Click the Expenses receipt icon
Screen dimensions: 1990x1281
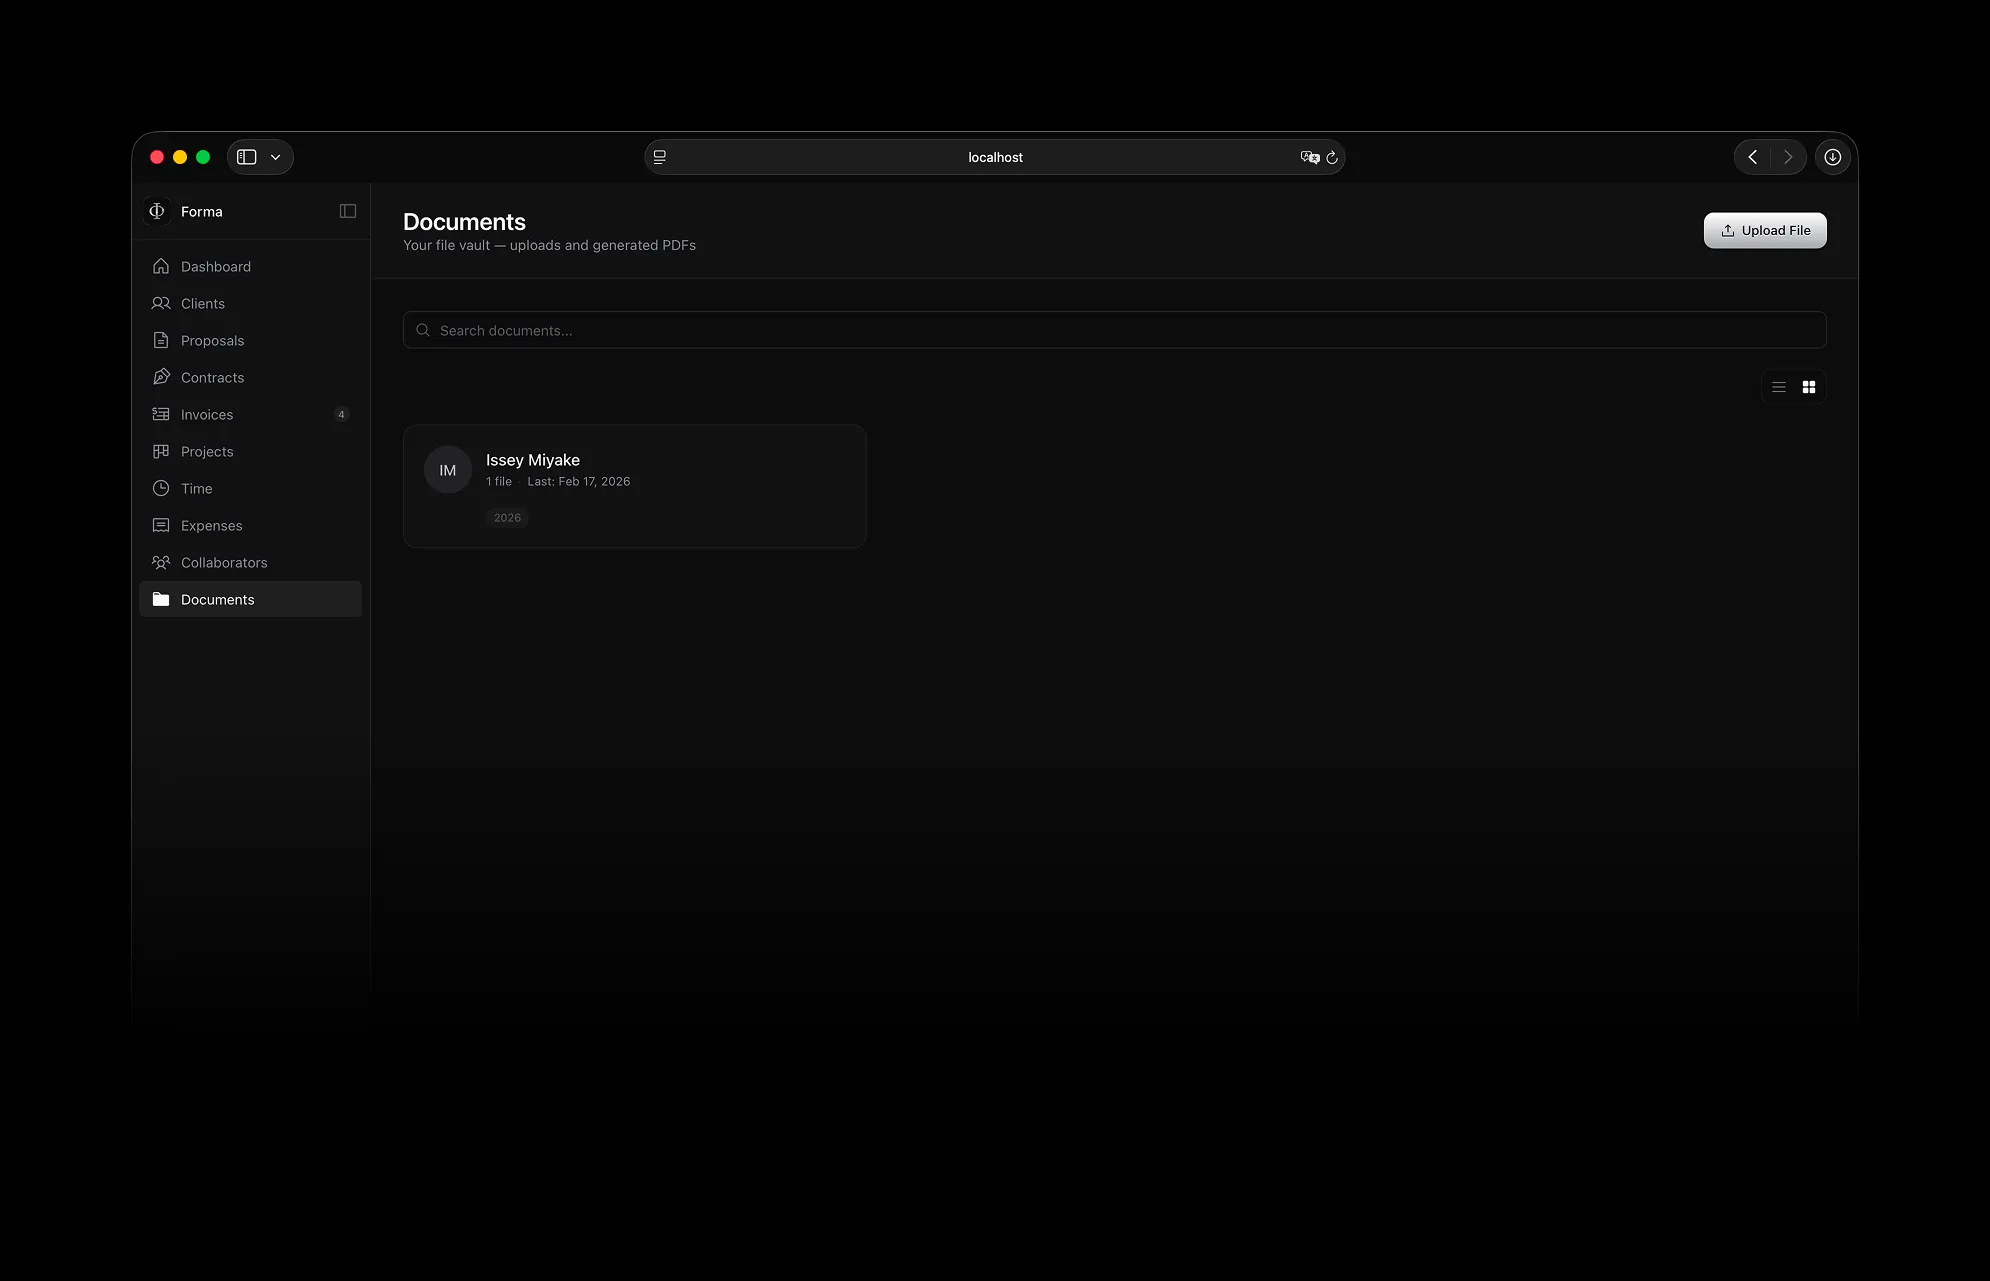pos(161,526)
